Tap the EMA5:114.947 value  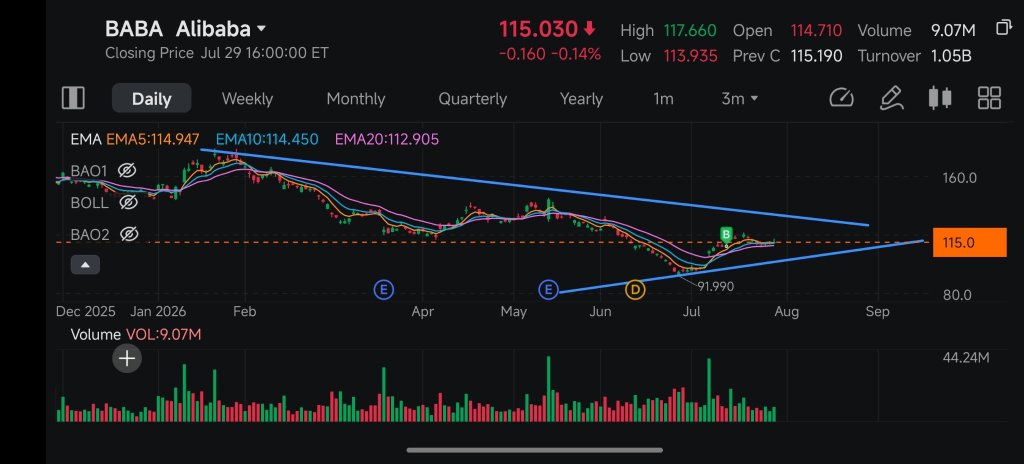point(152,139)
